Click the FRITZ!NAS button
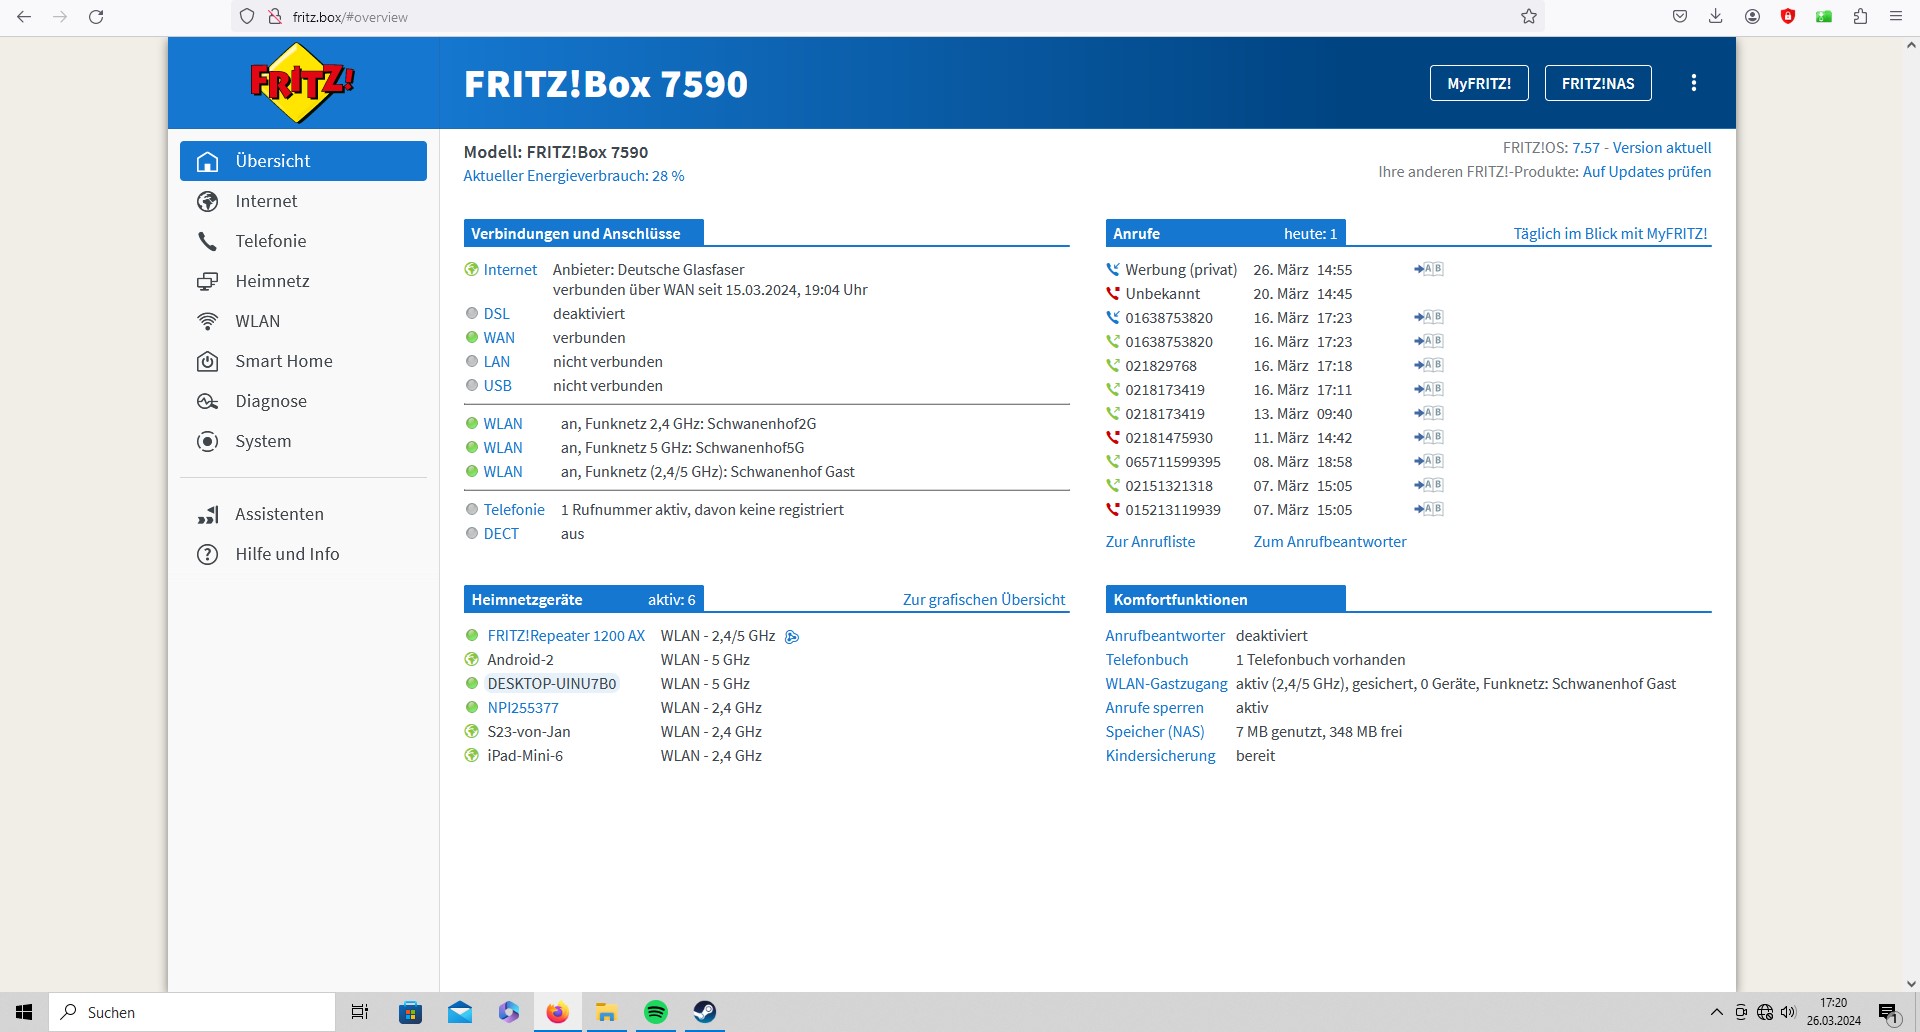Viewport: 1920px width, 1032px height. tap(1598, 83)
